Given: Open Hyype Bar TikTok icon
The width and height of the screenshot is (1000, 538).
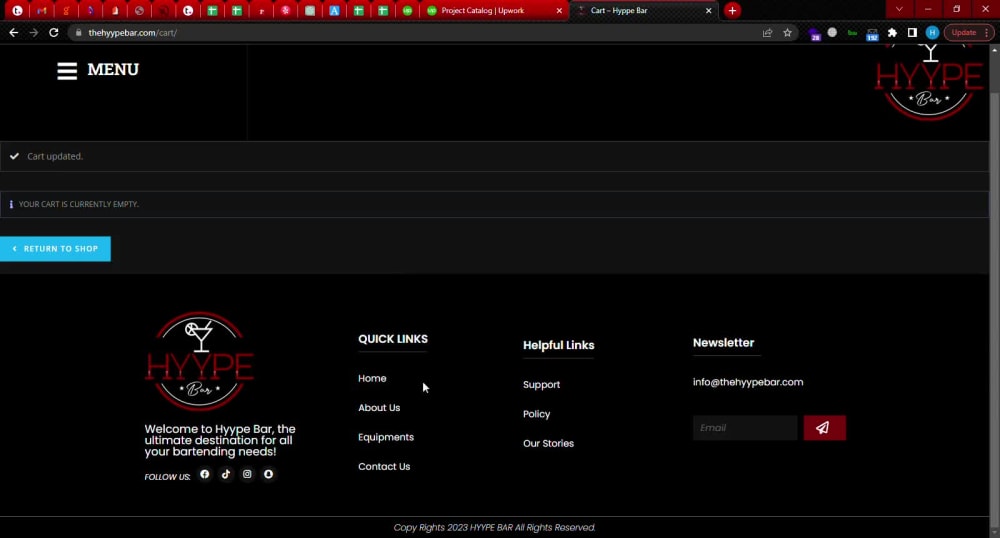Looking at the screenshot, I should [226, 474].
